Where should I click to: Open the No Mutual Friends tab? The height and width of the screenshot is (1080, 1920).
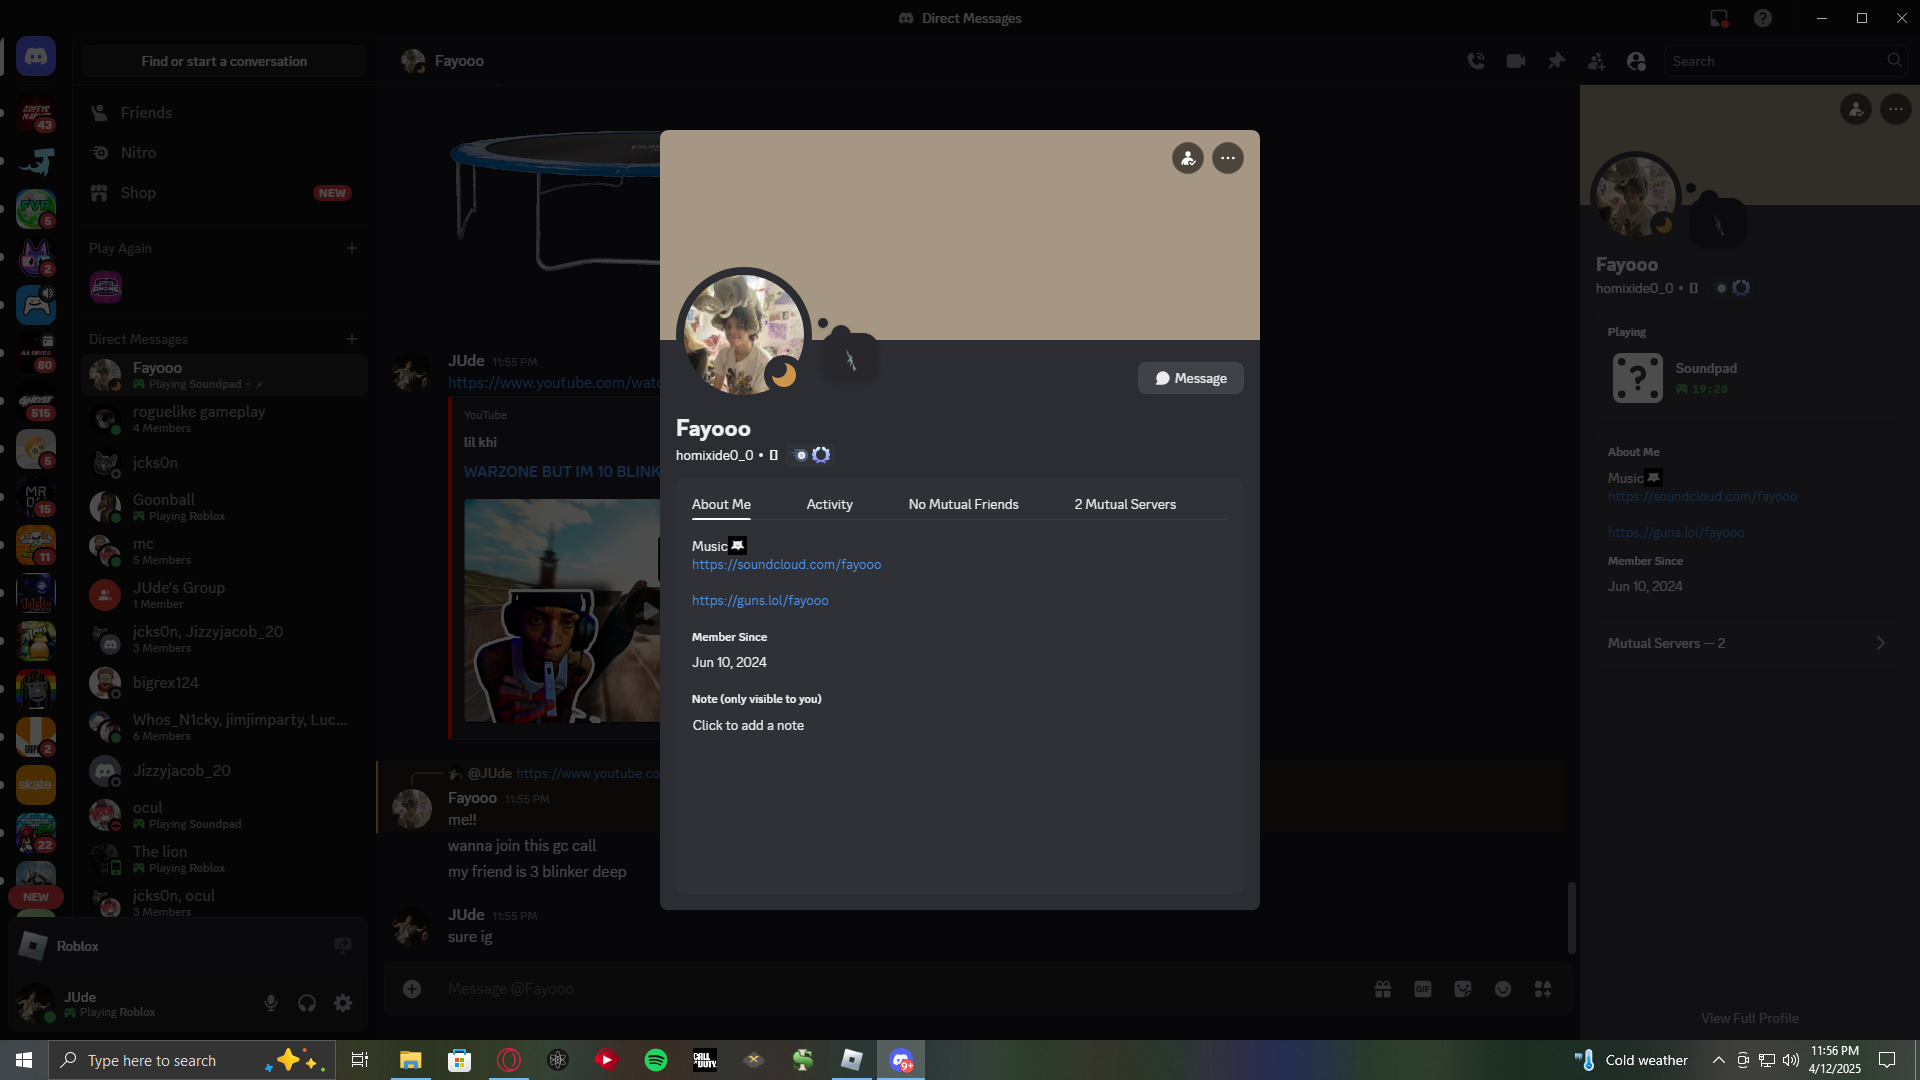[964, 504]
